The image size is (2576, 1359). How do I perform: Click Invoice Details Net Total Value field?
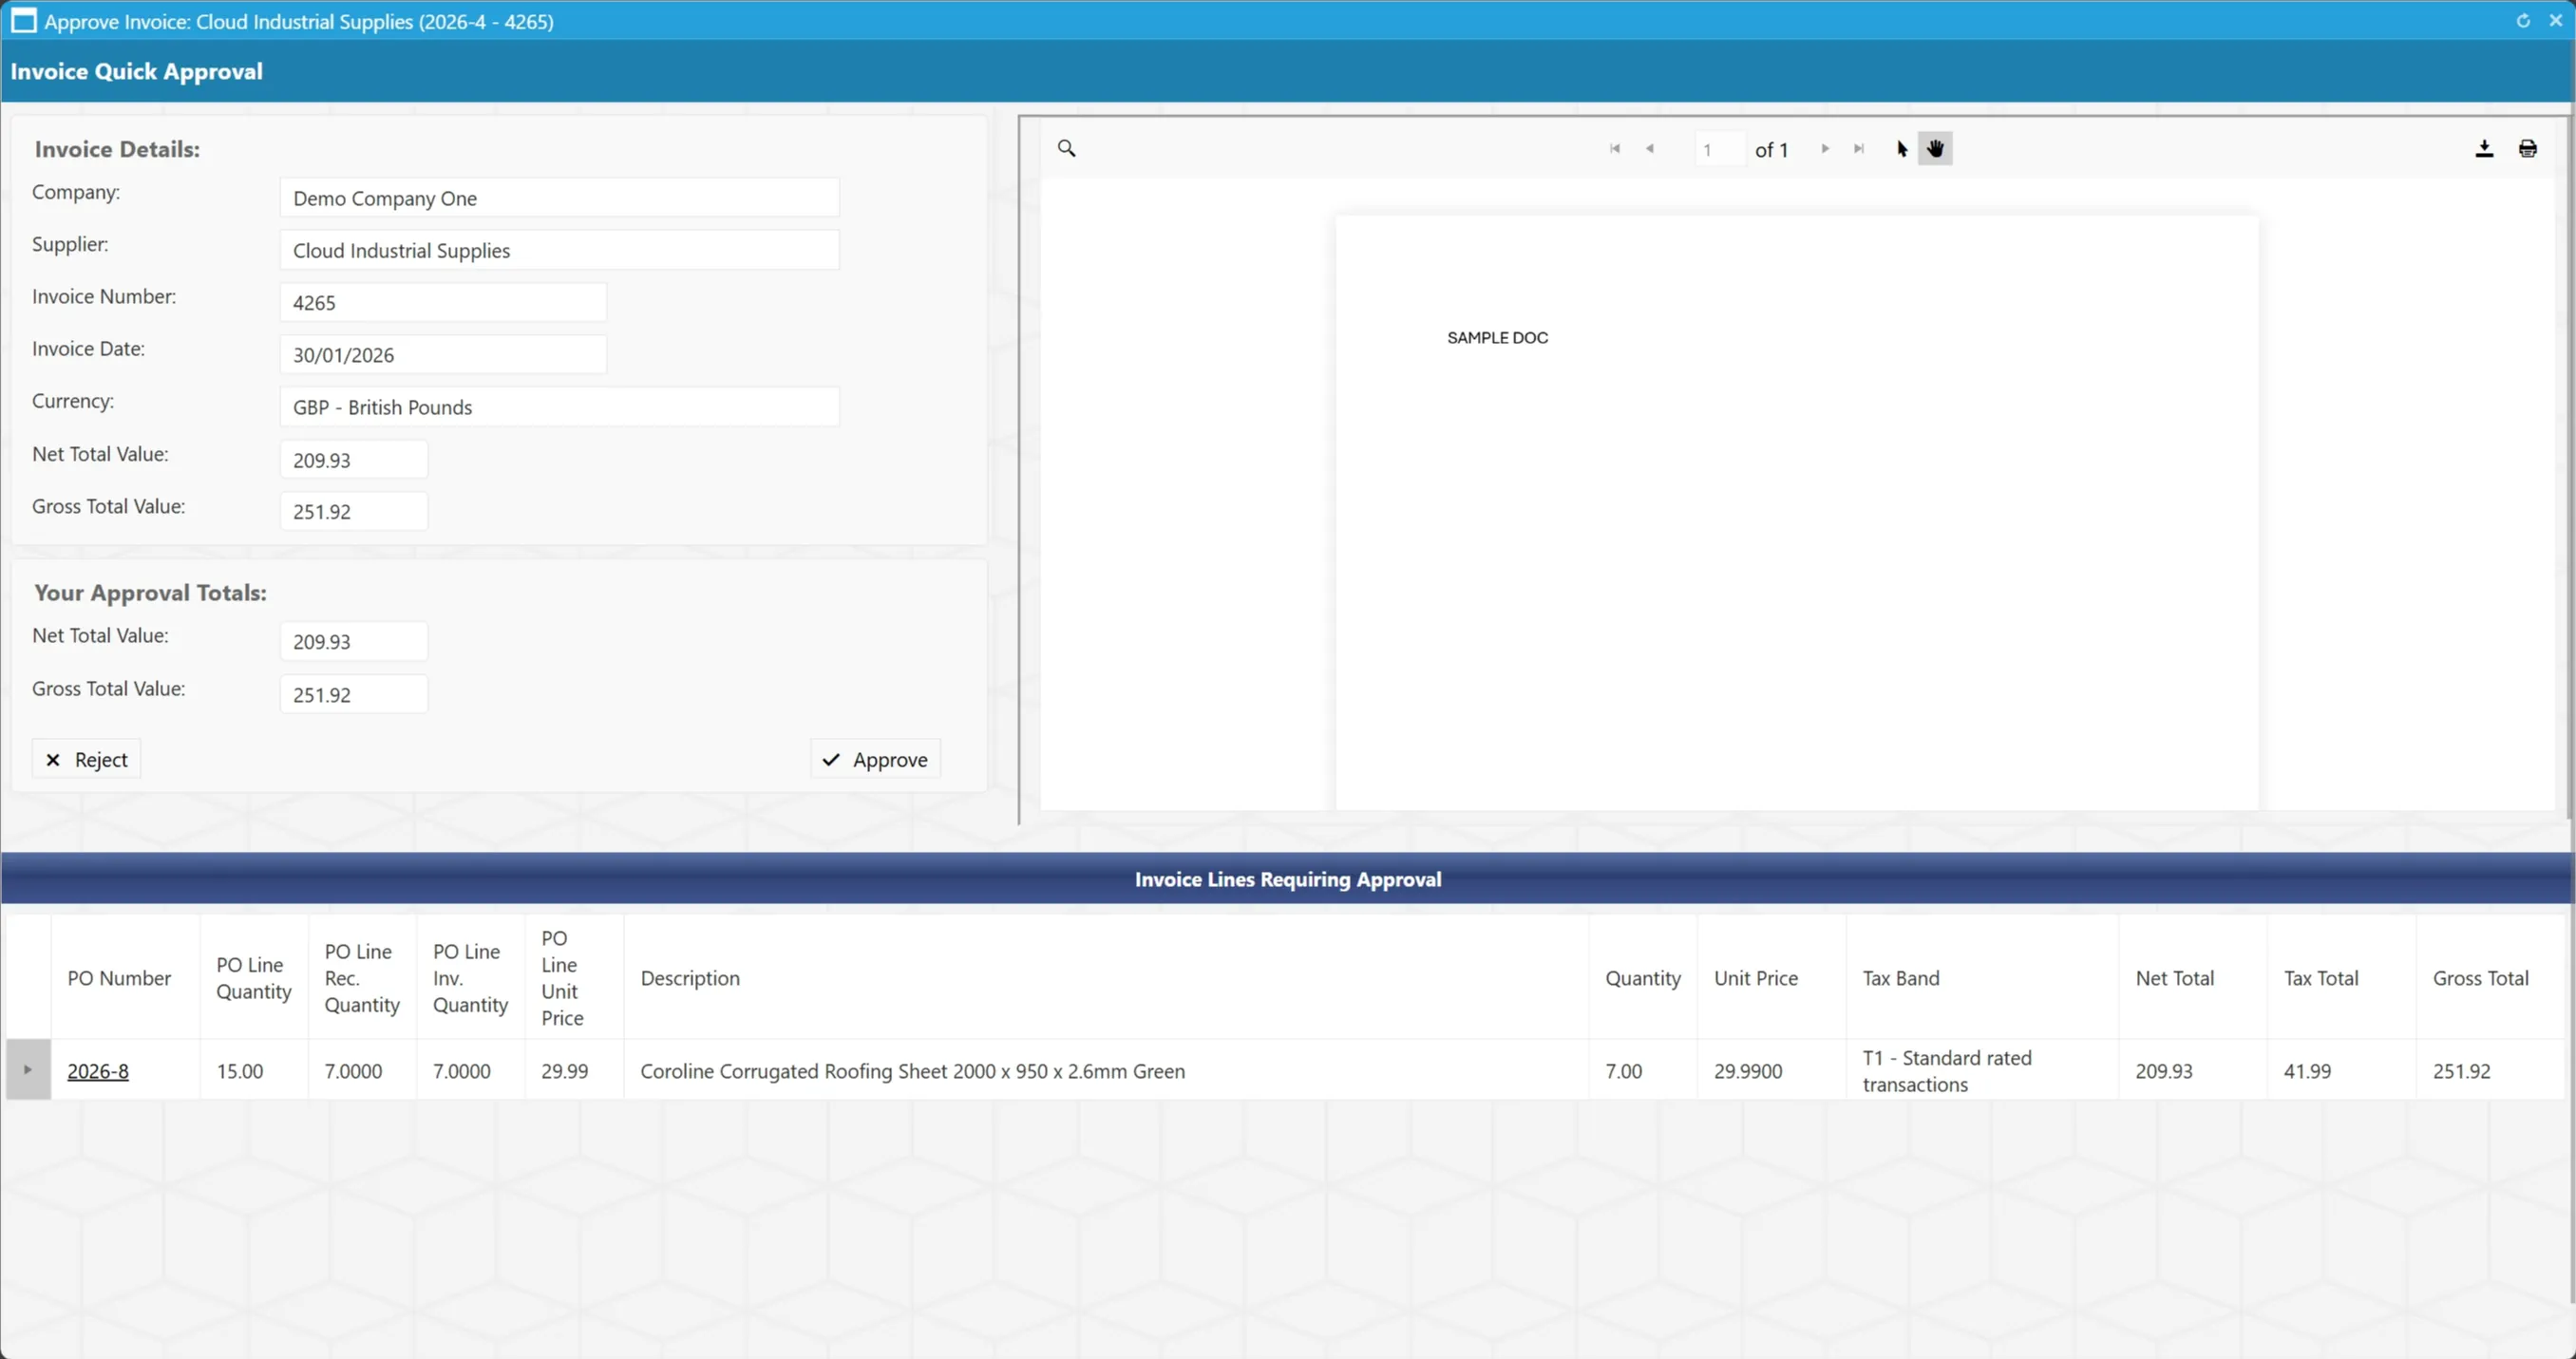[x=354, y=460]
